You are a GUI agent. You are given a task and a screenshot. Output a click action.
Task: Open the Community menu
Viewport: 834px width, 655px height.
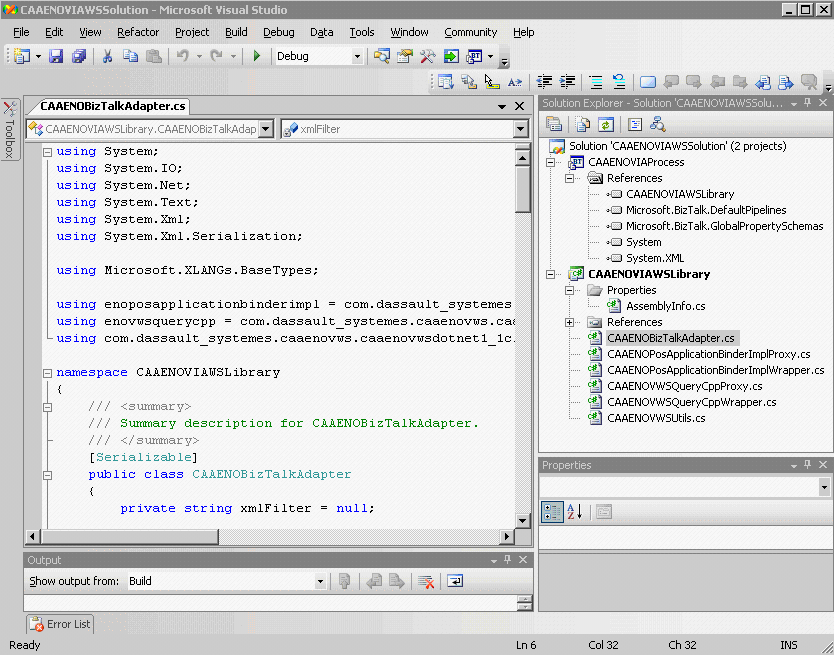471,32
